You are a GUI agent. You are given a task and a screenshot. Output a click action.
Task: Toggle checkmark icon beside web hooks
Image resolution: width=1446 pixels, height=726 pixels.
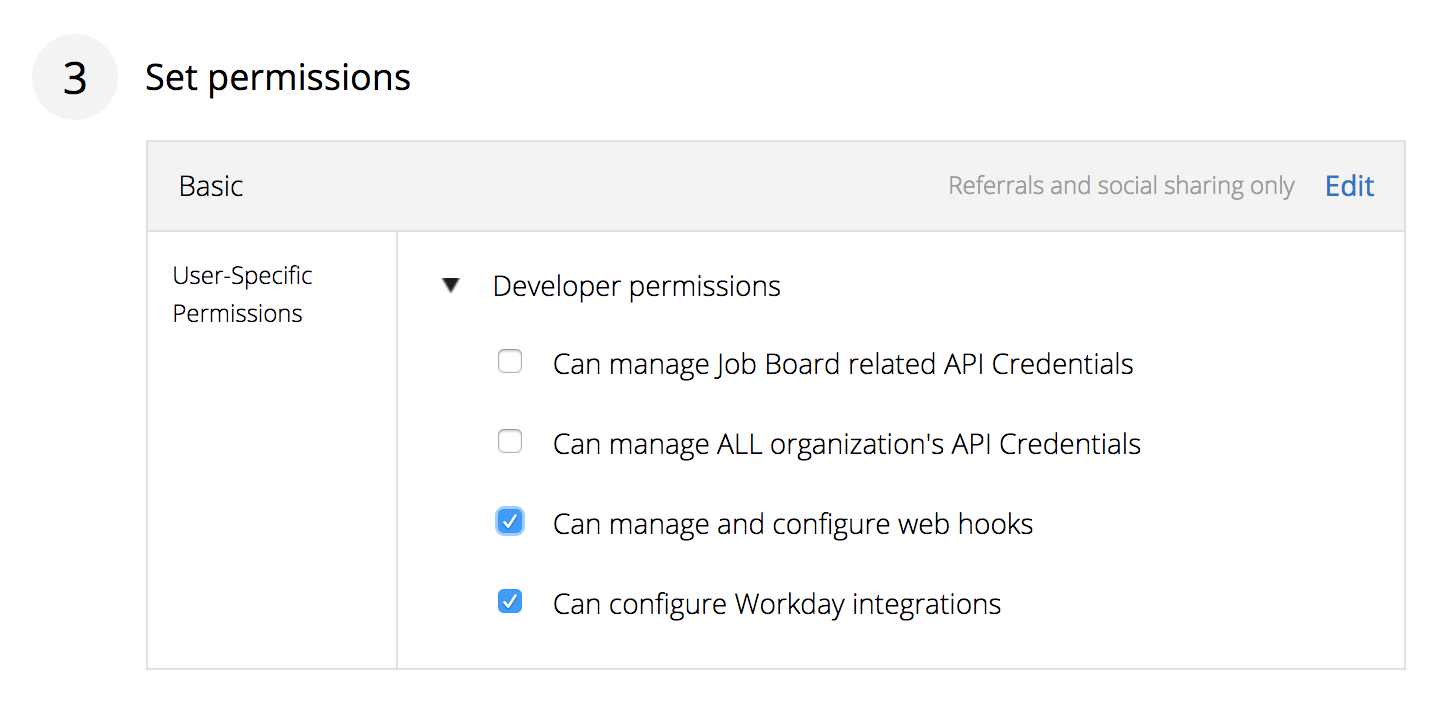pos(510,521)
